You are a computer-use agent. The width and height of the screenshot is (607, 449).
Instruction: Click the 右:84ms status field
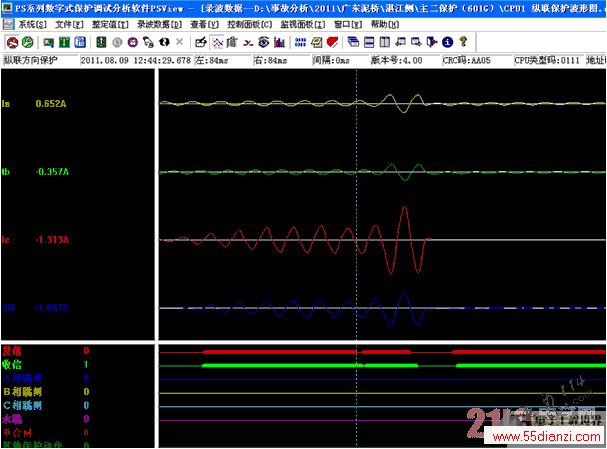tap(281, 60)
